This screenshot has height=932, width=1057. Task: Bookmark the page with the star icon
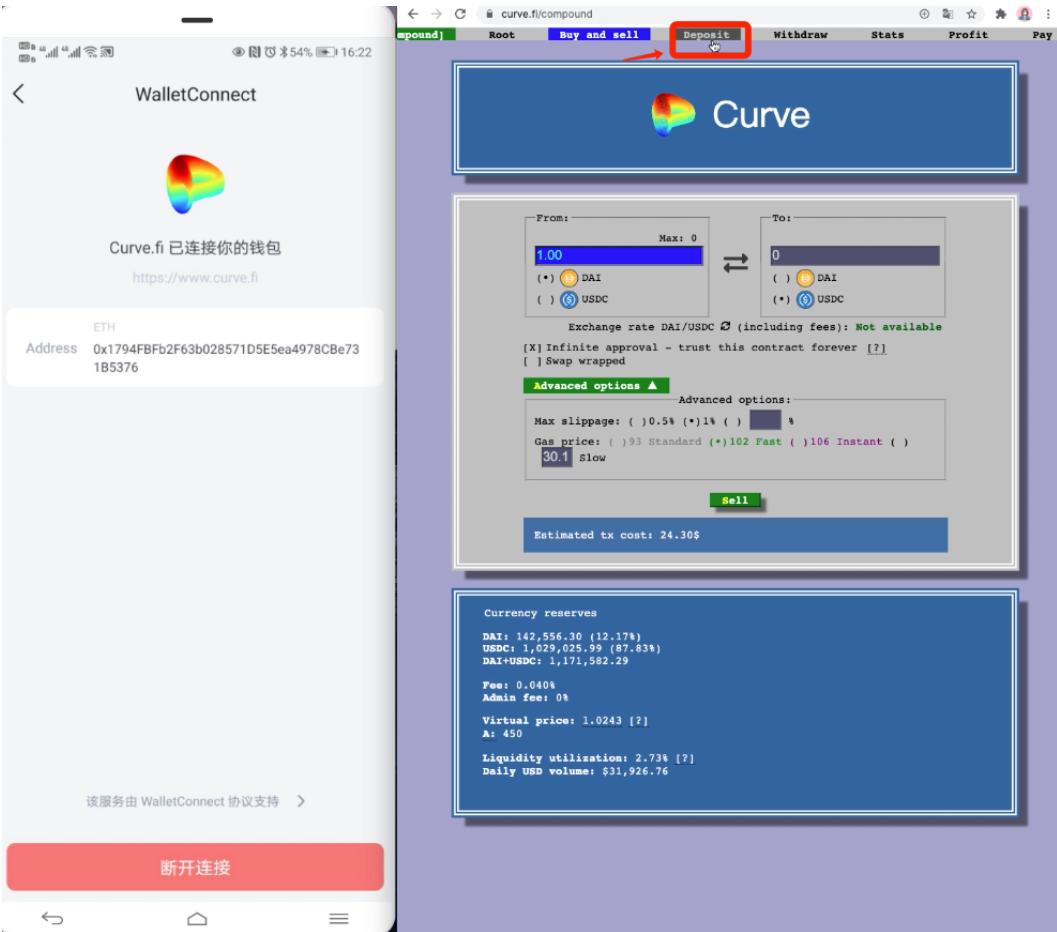[971, 14]
